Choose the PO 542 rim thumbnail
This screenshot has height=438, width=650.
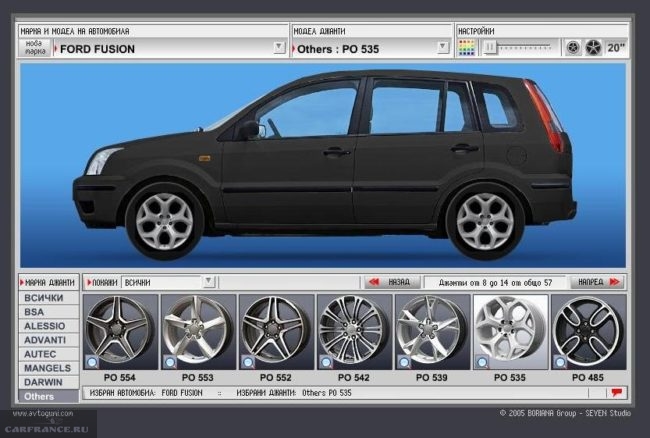point(354,332)
